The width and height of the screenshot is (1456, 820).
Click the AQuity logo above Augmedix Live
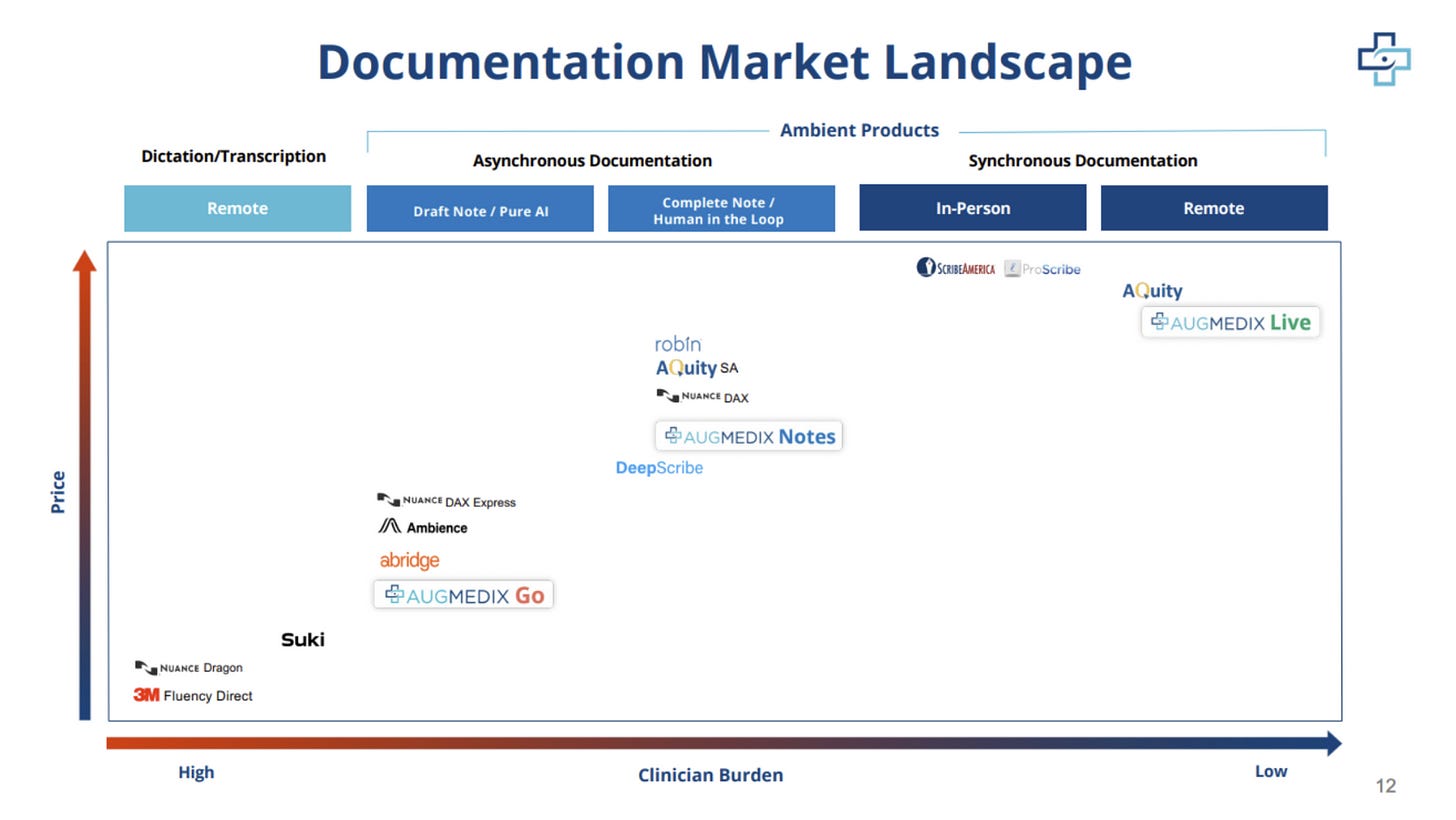coord(1152,291)
